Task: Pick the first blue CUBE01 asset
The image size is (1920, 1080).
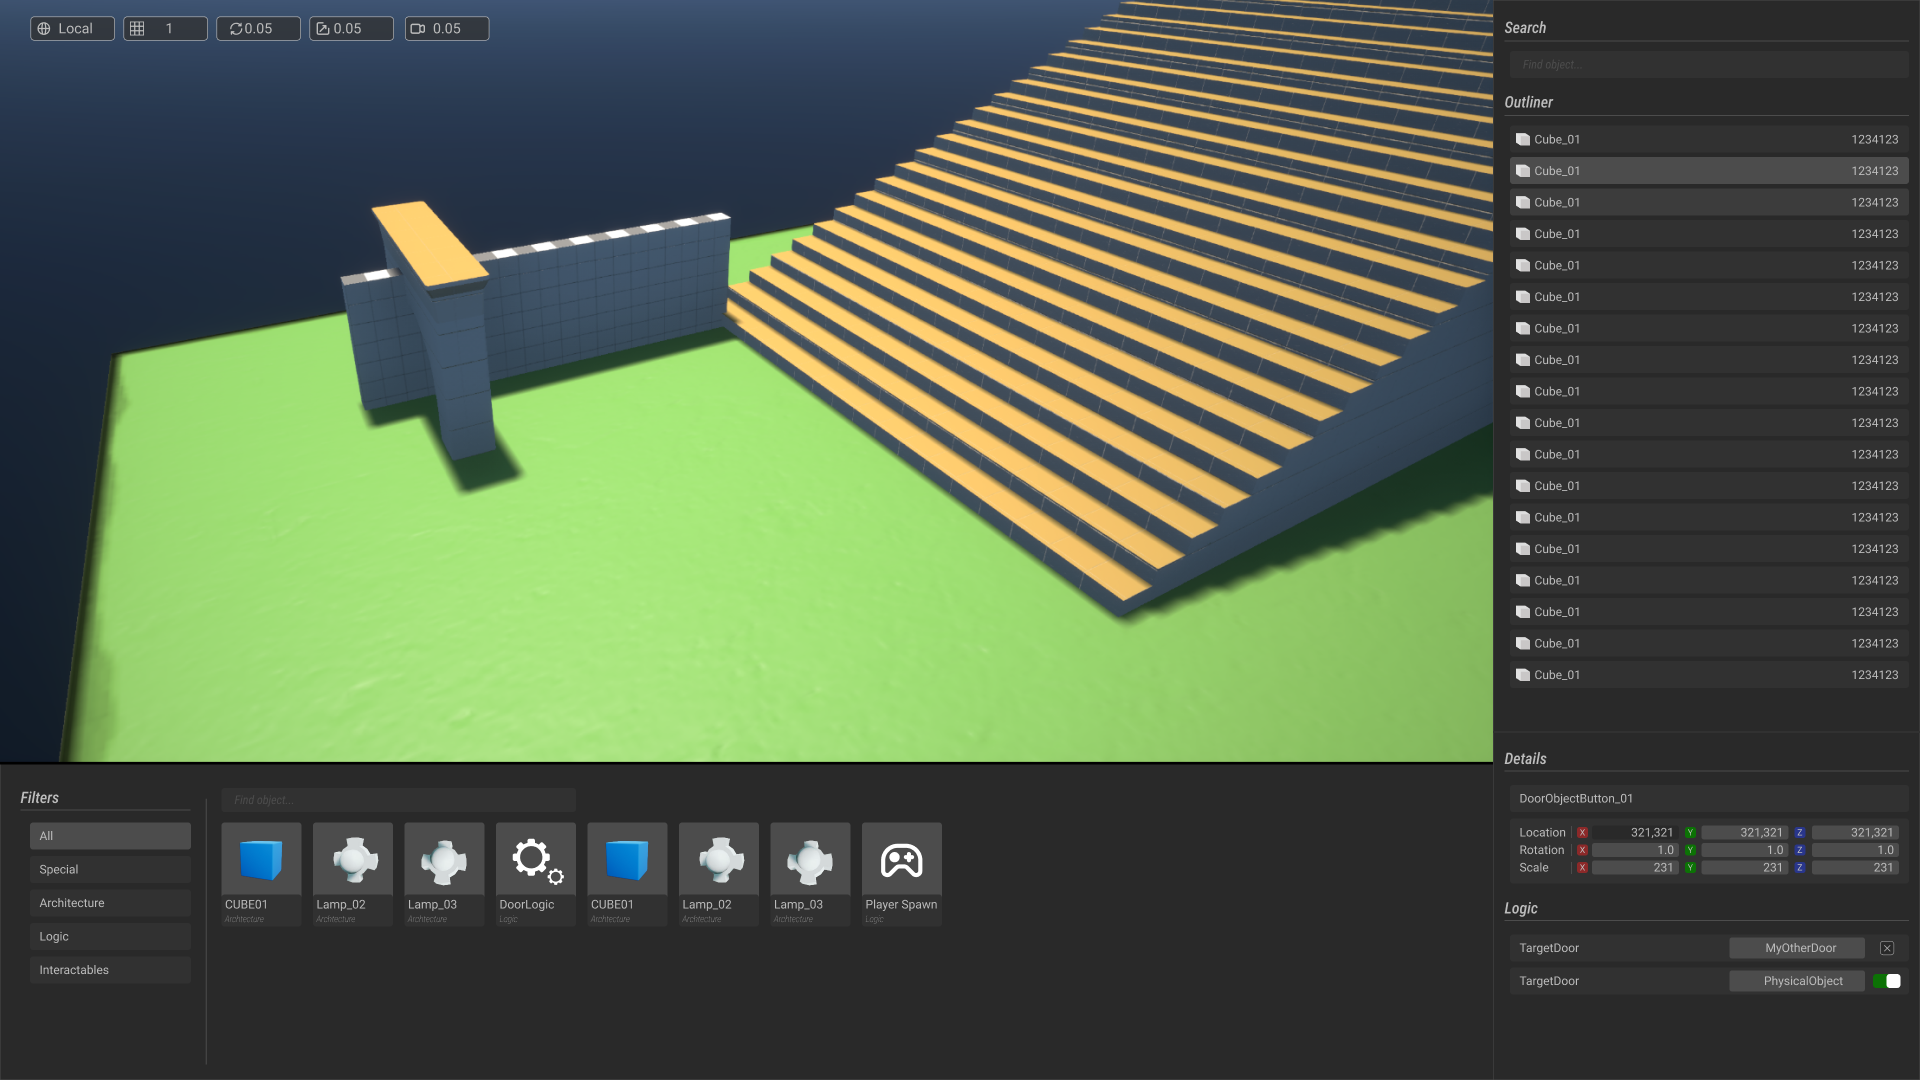Action: tap(261, 860)
